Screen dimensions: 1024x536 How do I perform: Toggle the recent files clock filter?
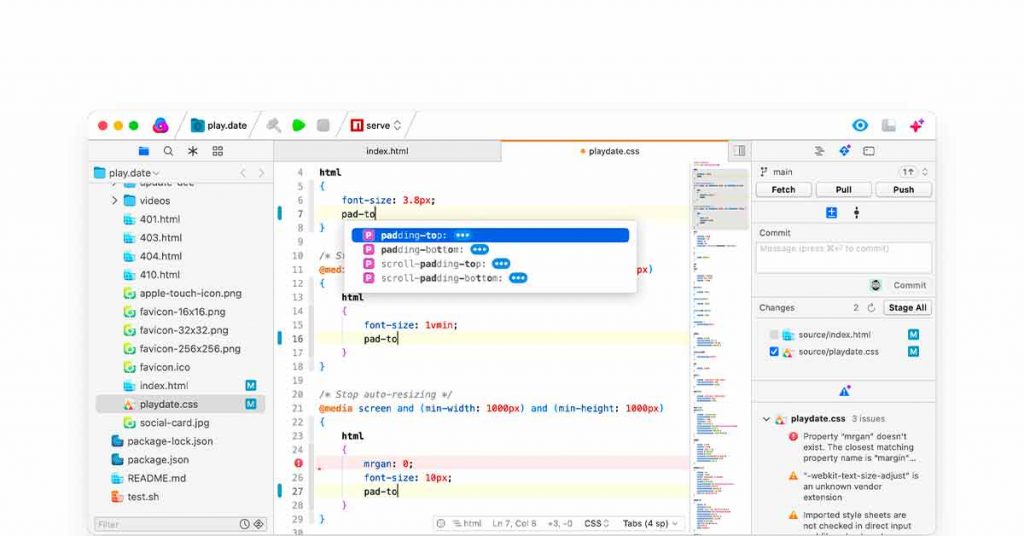coord(244,524)
